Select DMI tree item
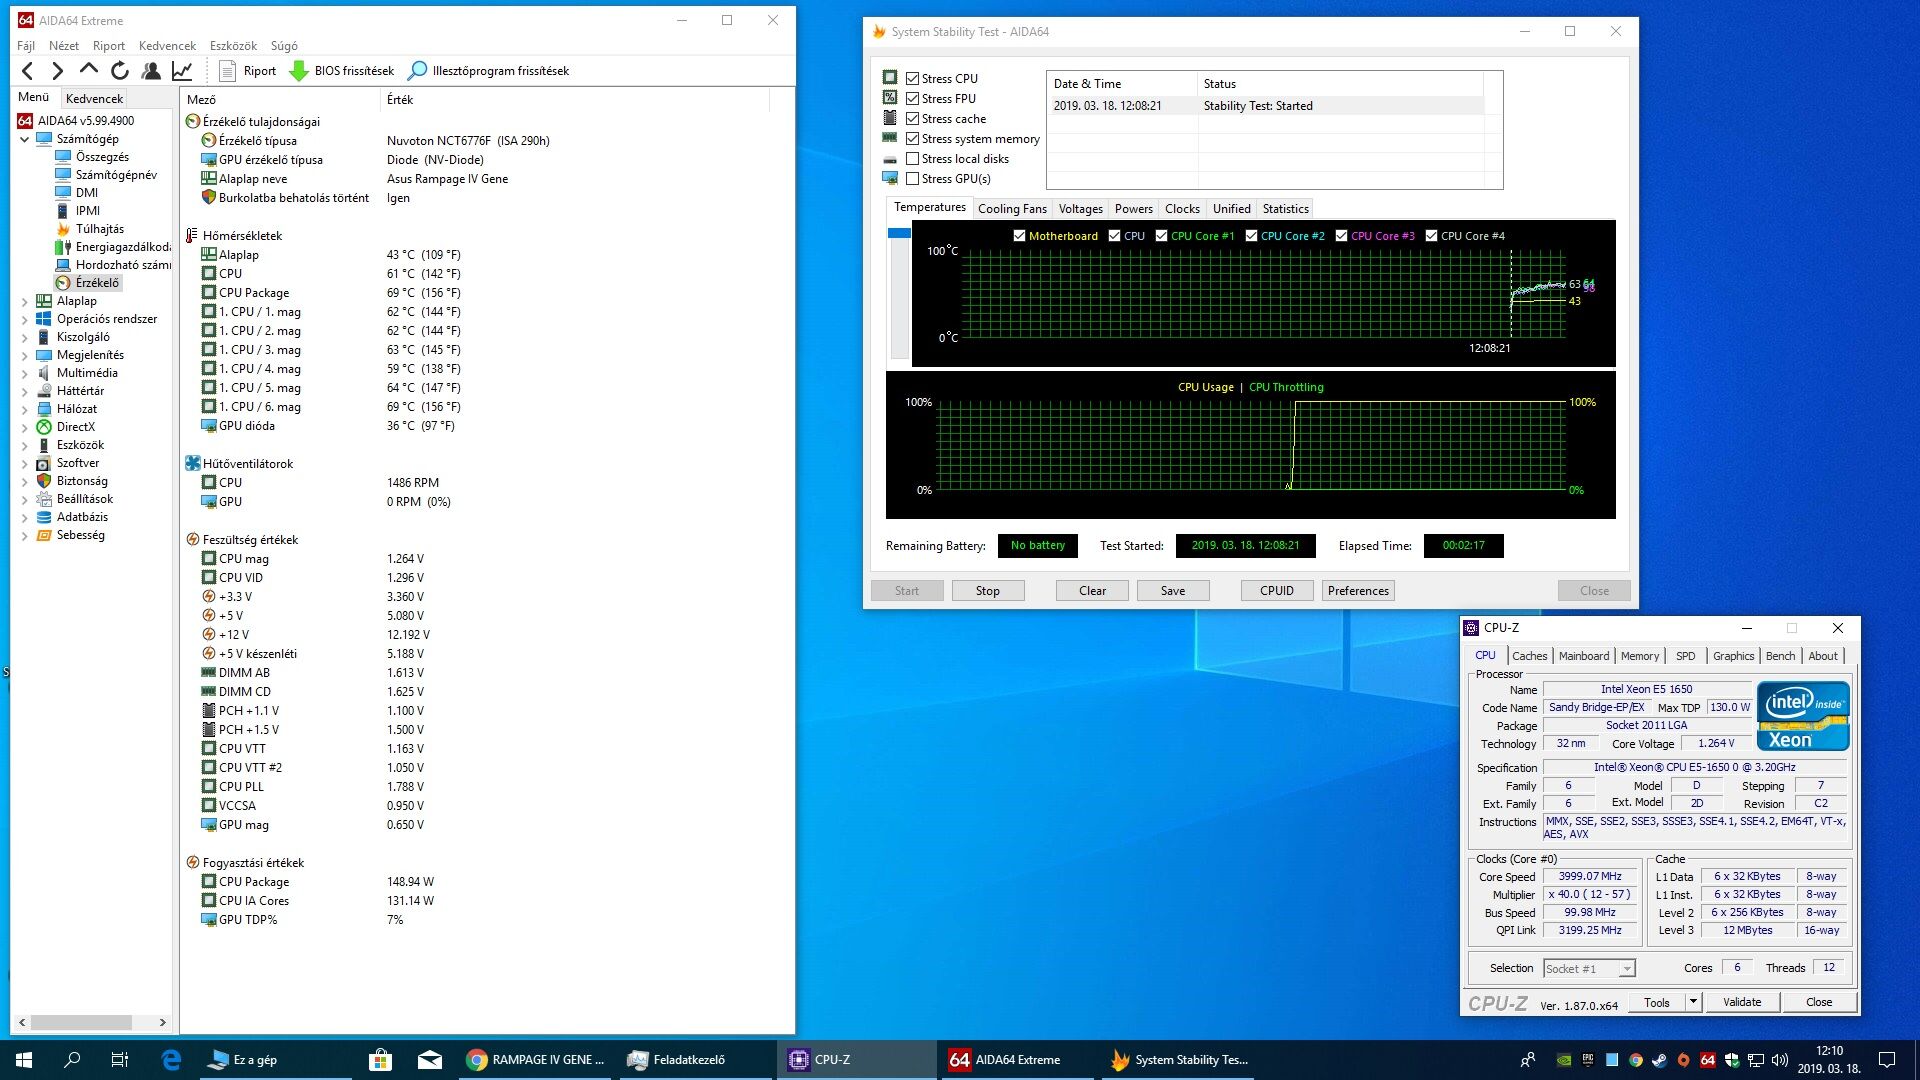Screen dimensions: 1920x1080 pyautogui.click(x=87, y=193)
